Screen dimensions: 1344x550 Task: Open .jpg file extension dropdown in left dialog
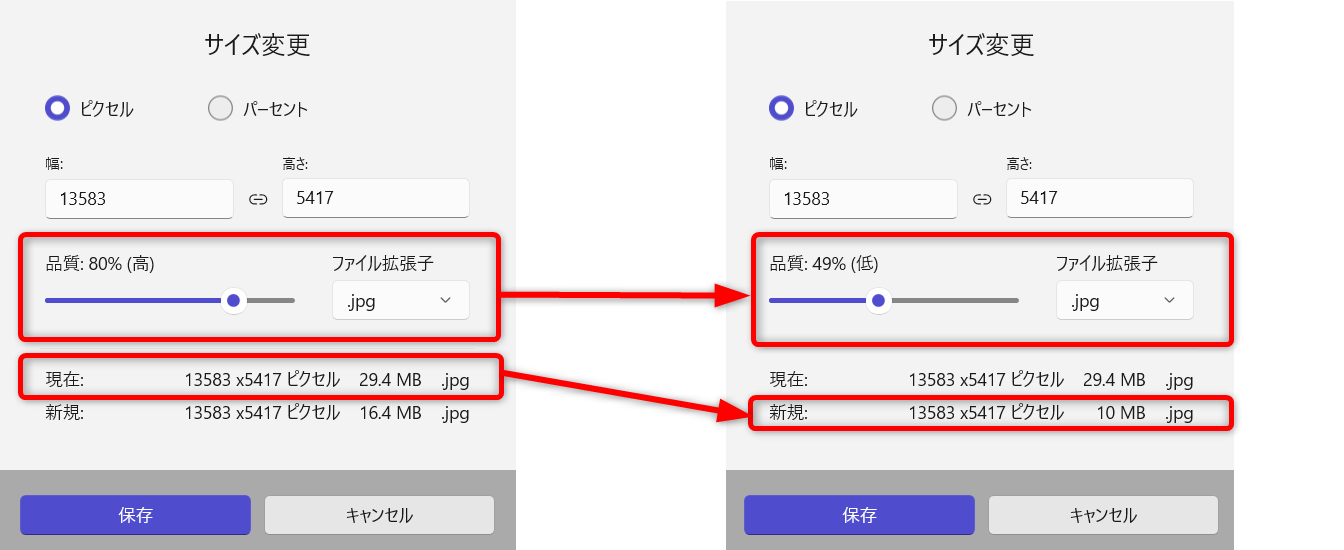[x=400, y=300]
